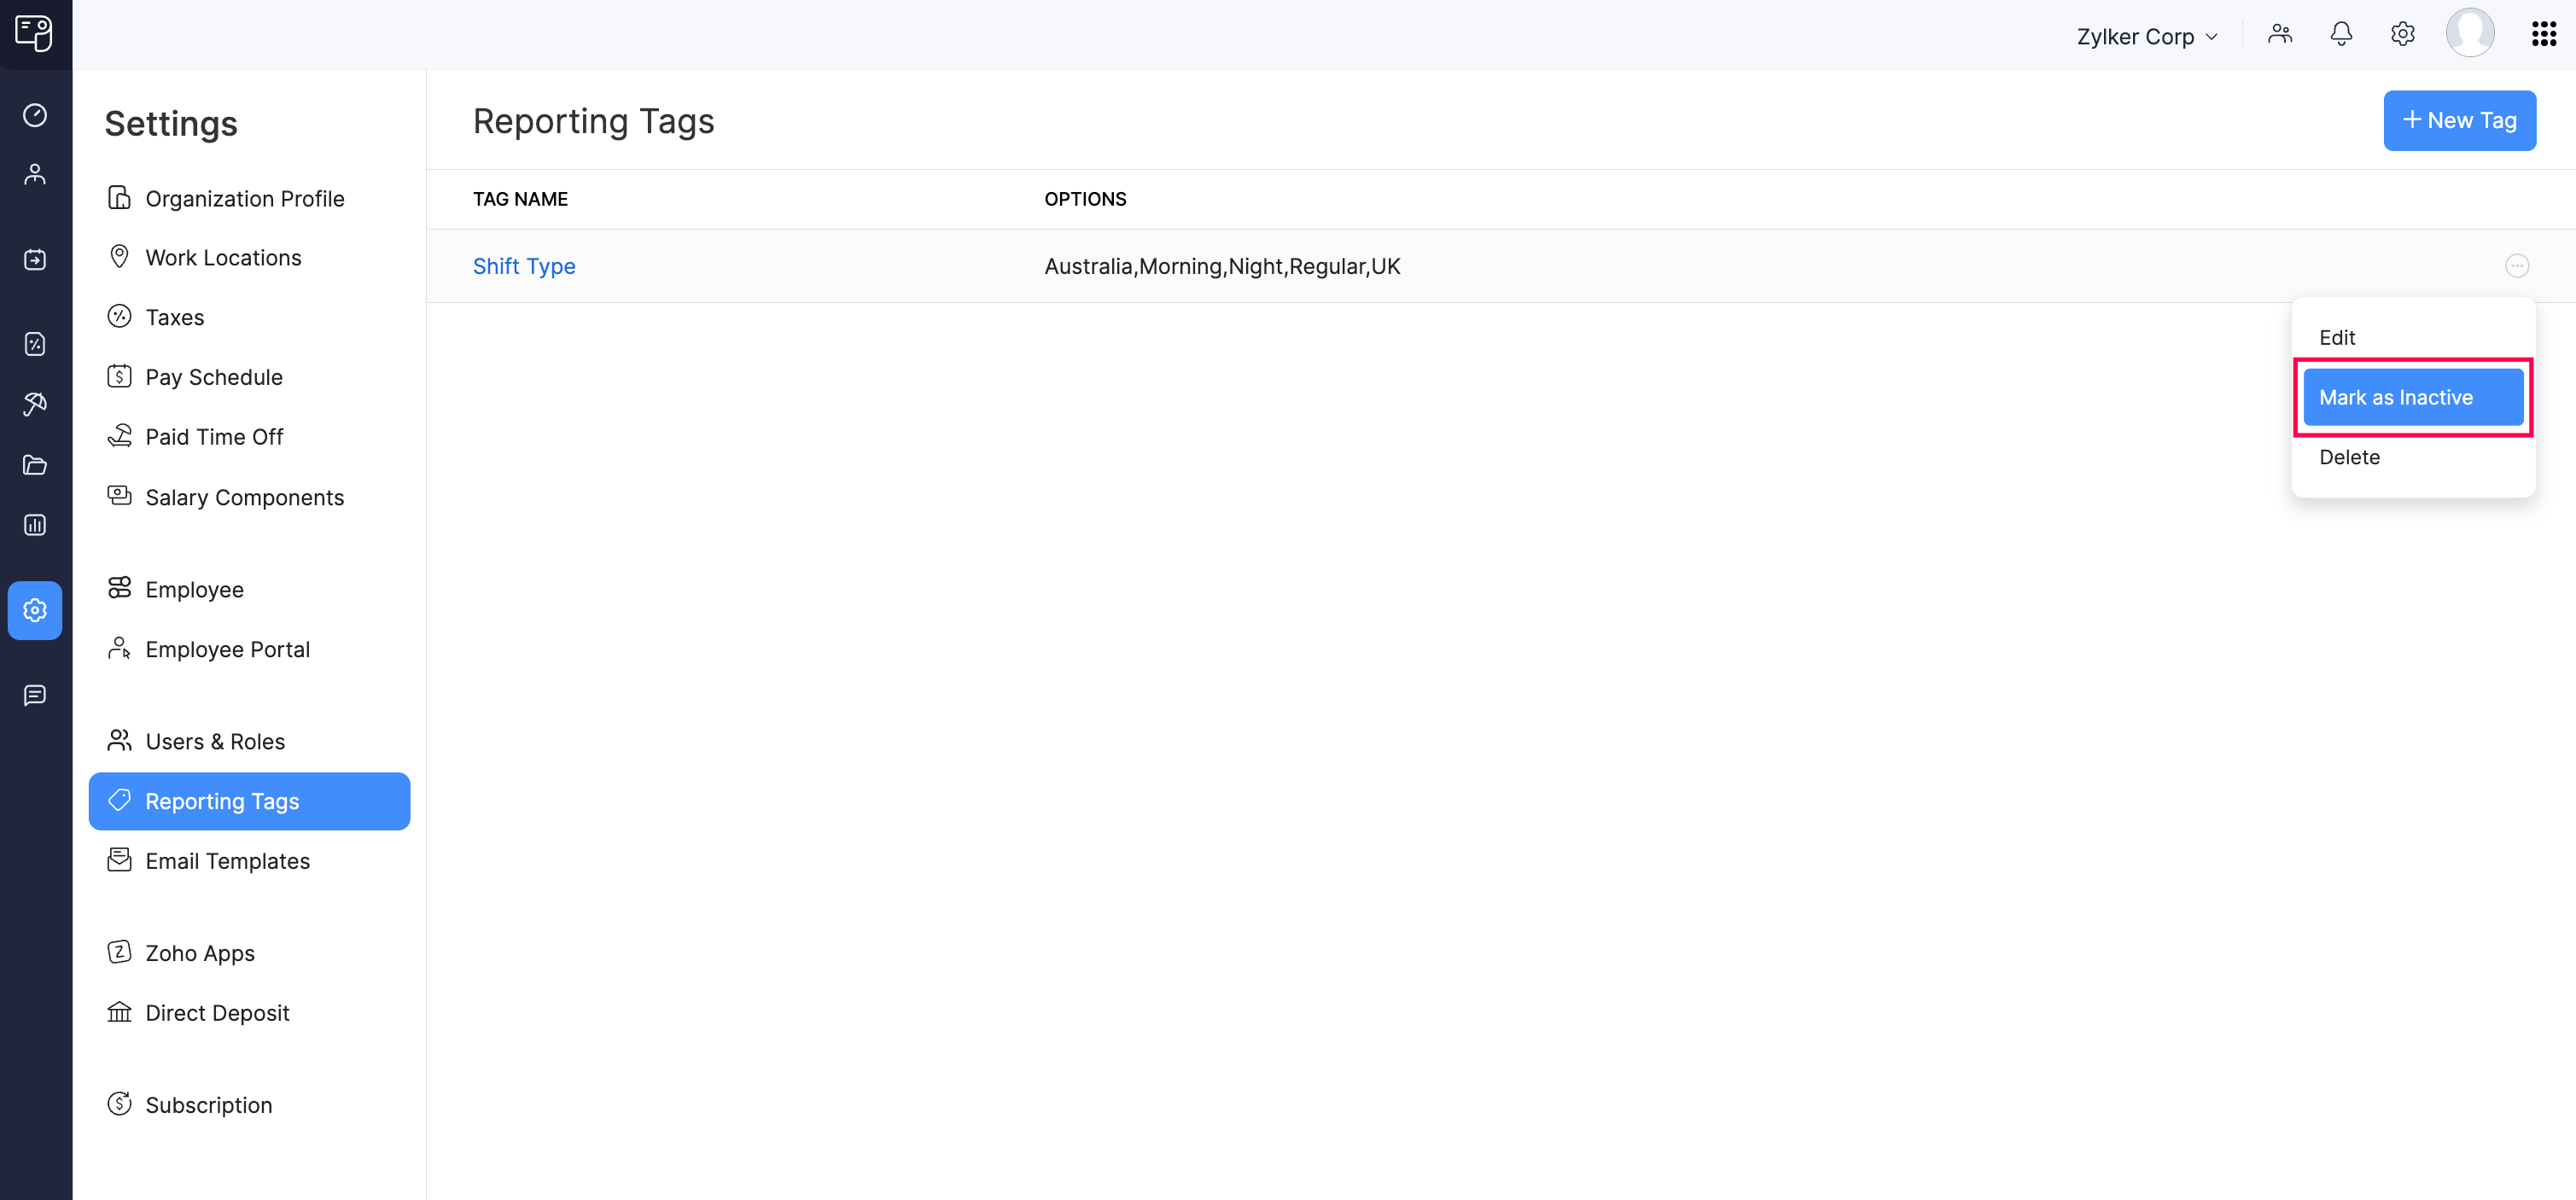The height and width of the screenshot is (1200, 2576).
Task: Open Zoho Apps settings
Action: click(x=249, y=953)
